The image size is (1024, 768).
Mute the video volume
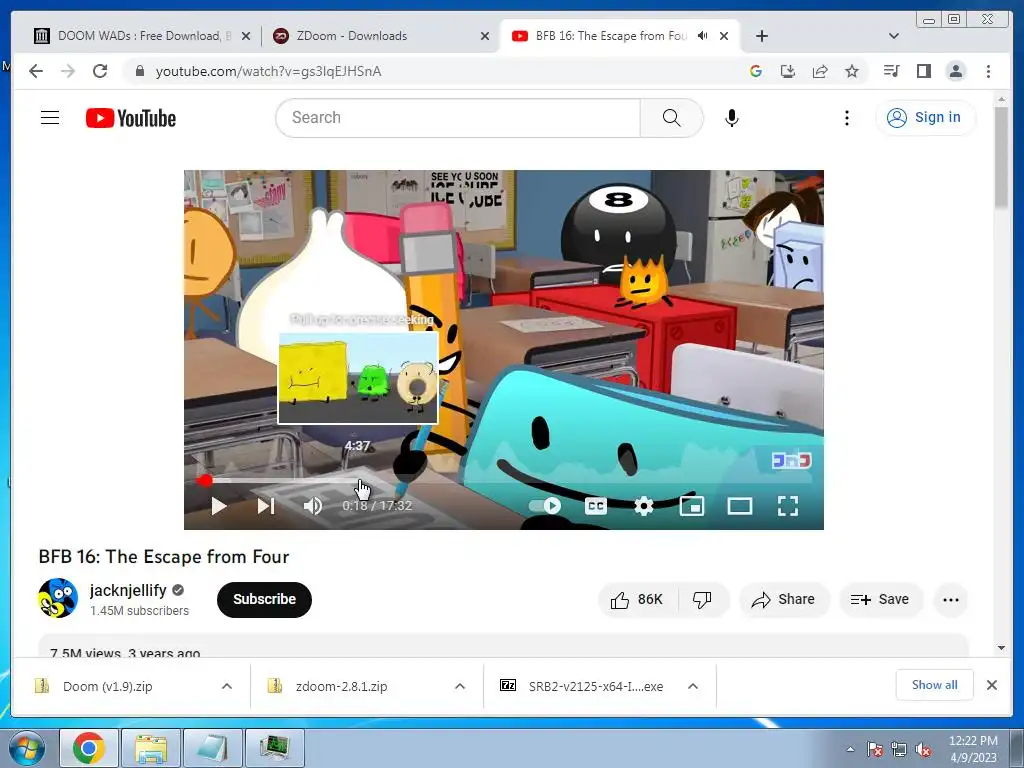tap(313, 506)
